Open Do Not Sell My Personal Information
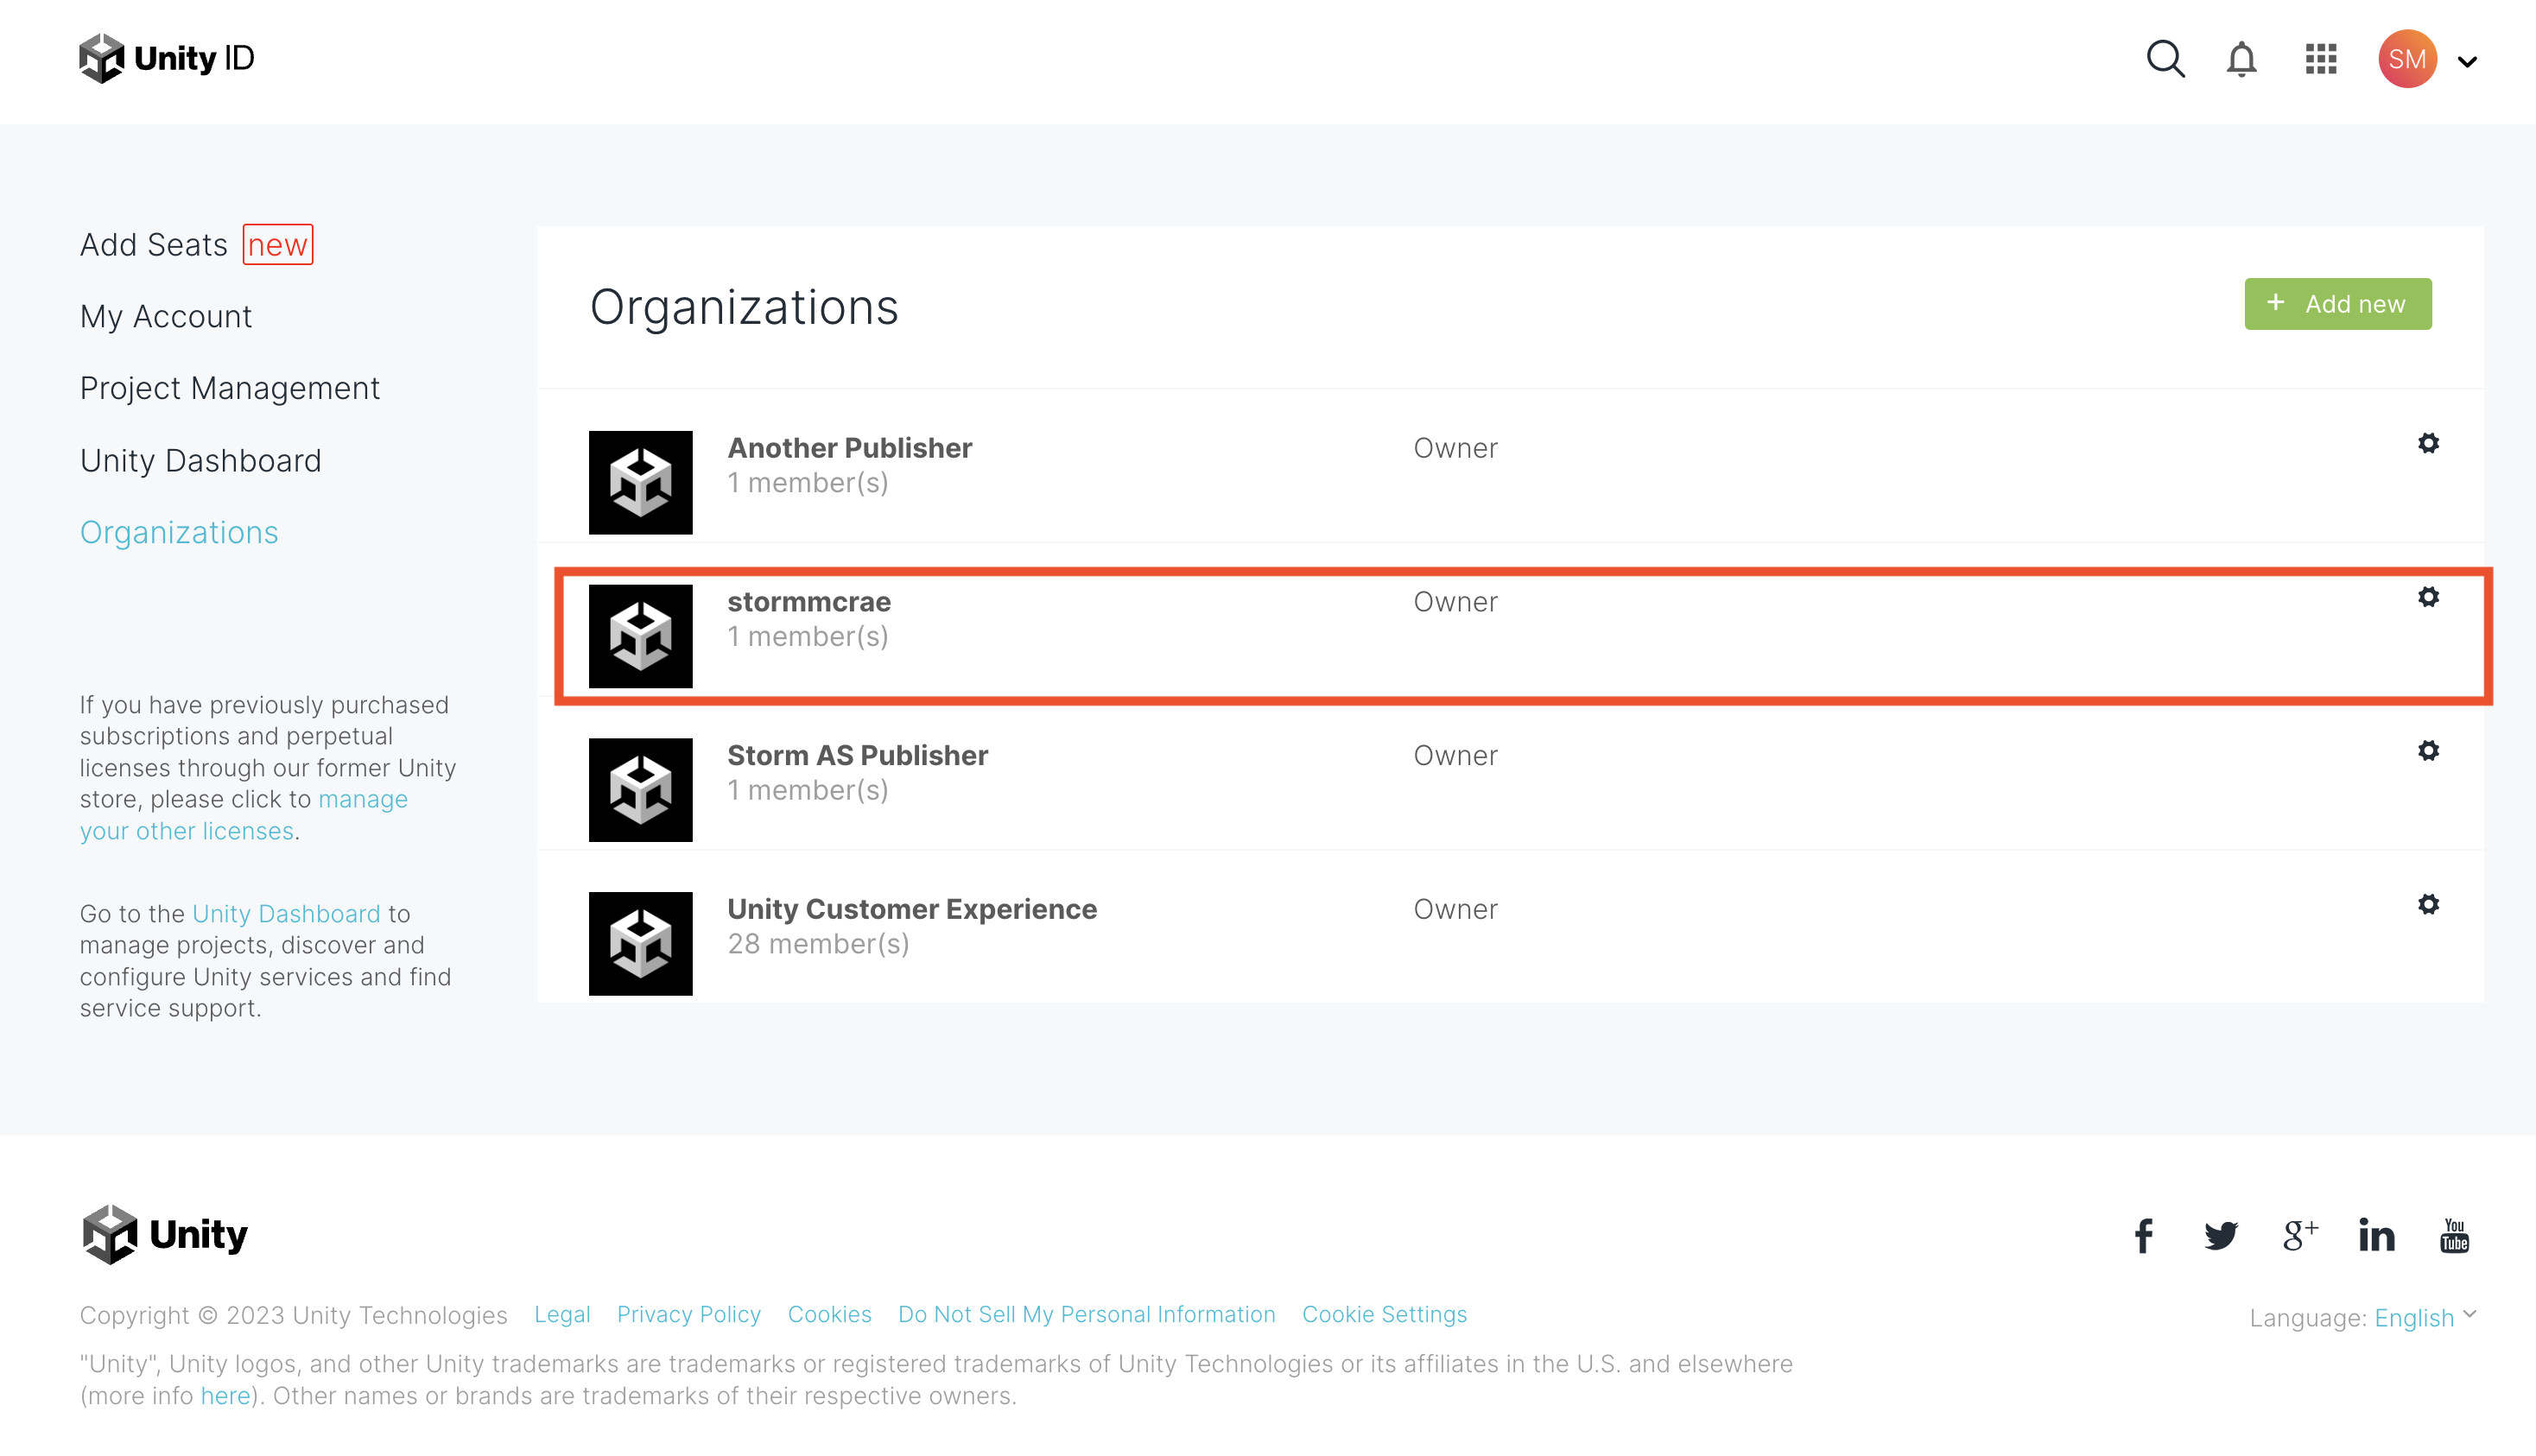This screenshot has width=2536, height=1456. (x=1086, y=1315)
